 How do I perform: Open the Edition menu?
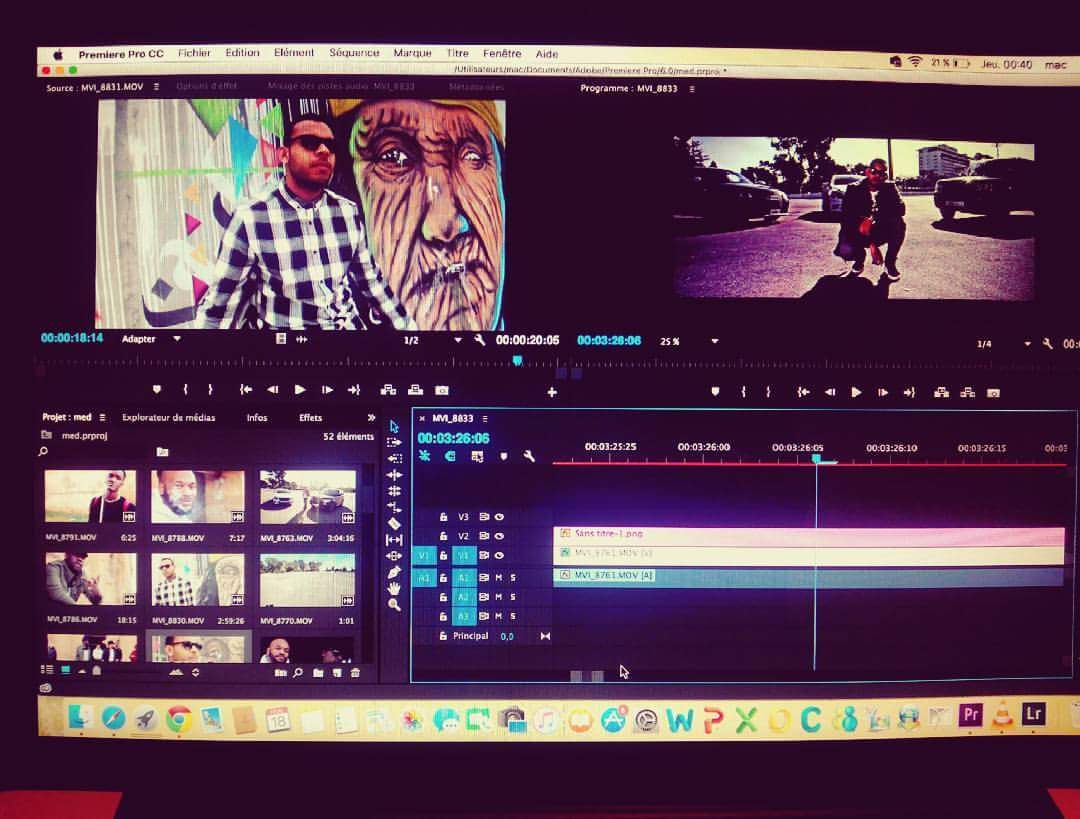(x=242, y=52)
